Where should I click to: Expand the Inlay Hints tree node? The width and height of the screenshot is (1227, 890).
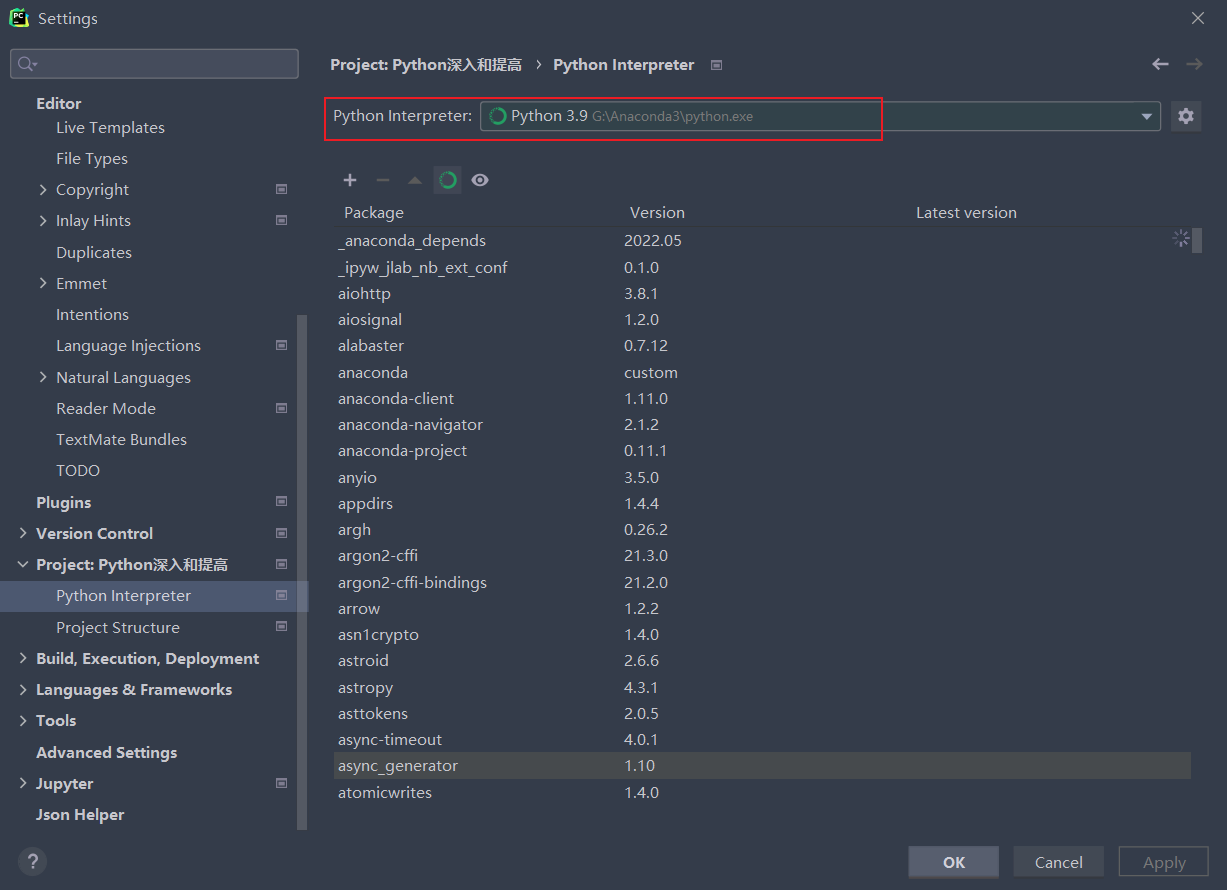(x=43, y=220)
